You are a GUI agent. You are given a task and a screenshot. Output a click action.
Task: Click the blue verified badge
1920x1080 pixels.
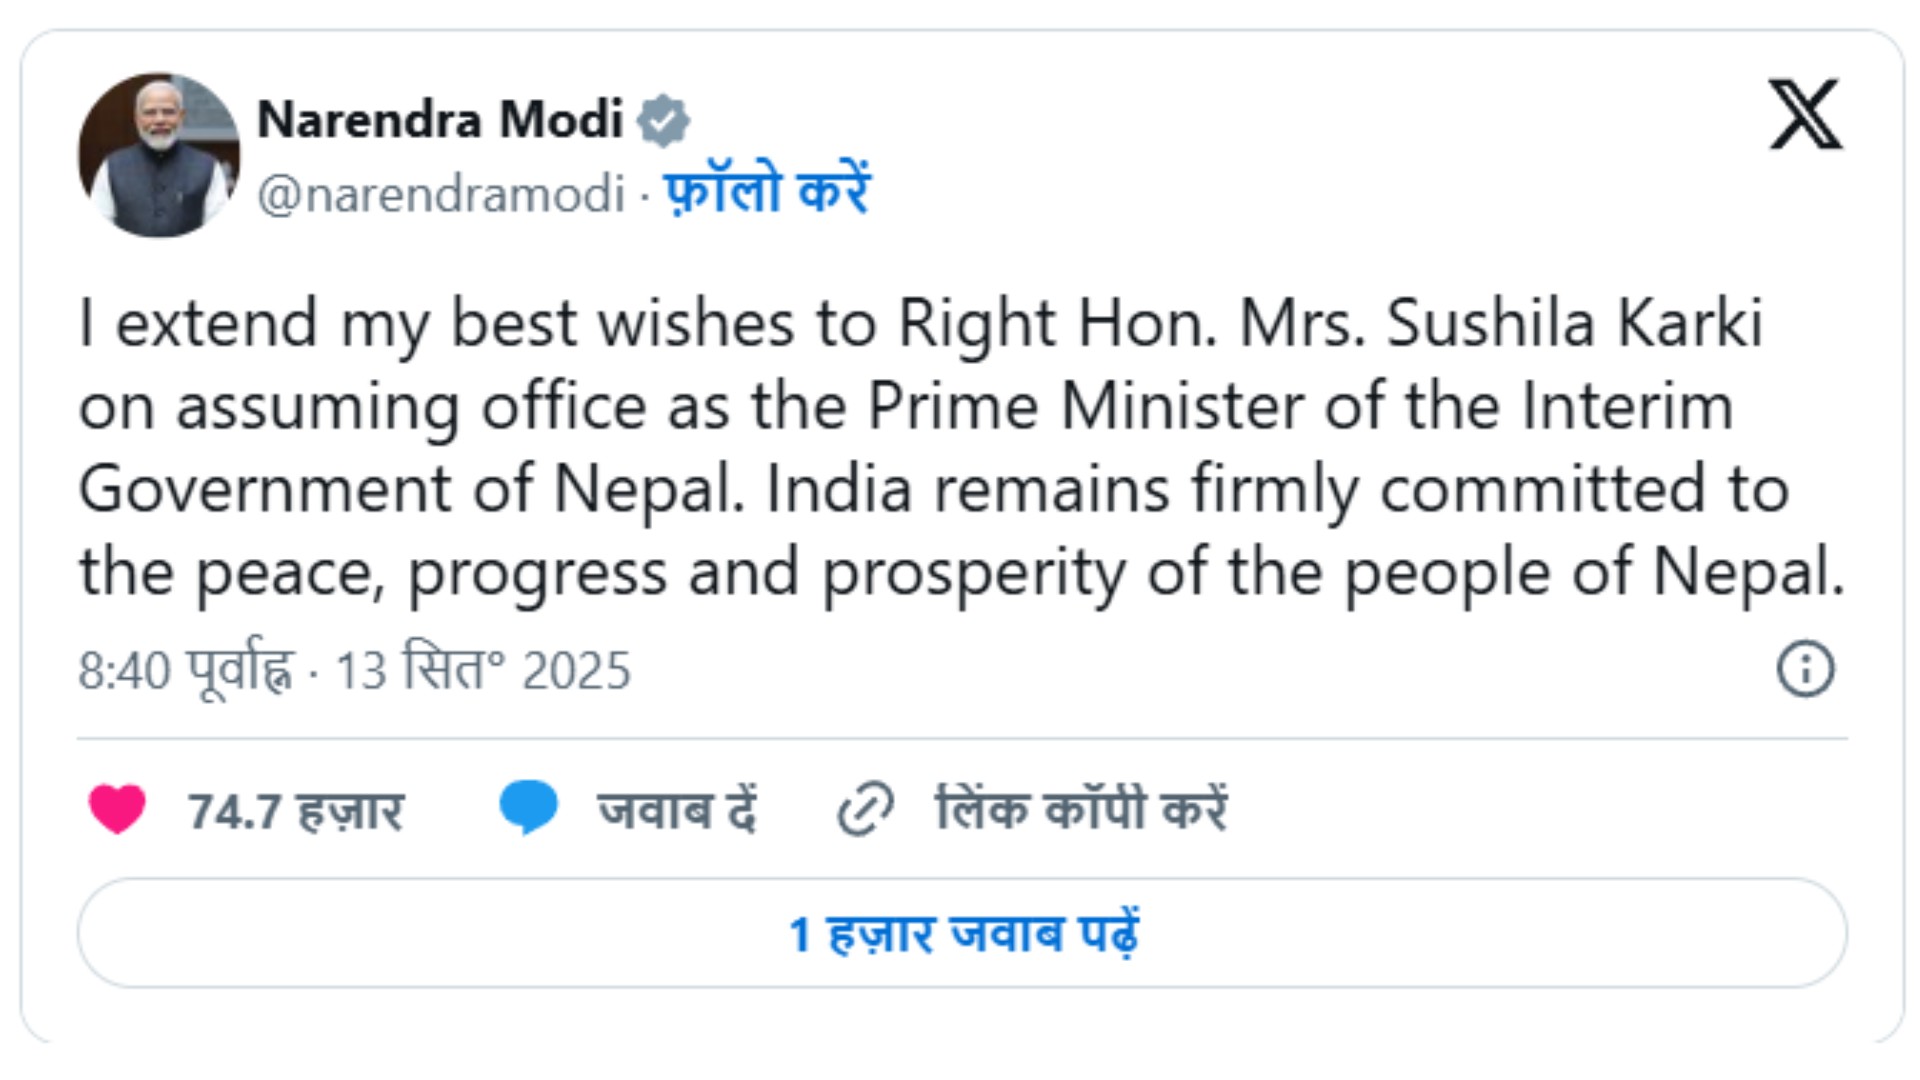(664, 121)
